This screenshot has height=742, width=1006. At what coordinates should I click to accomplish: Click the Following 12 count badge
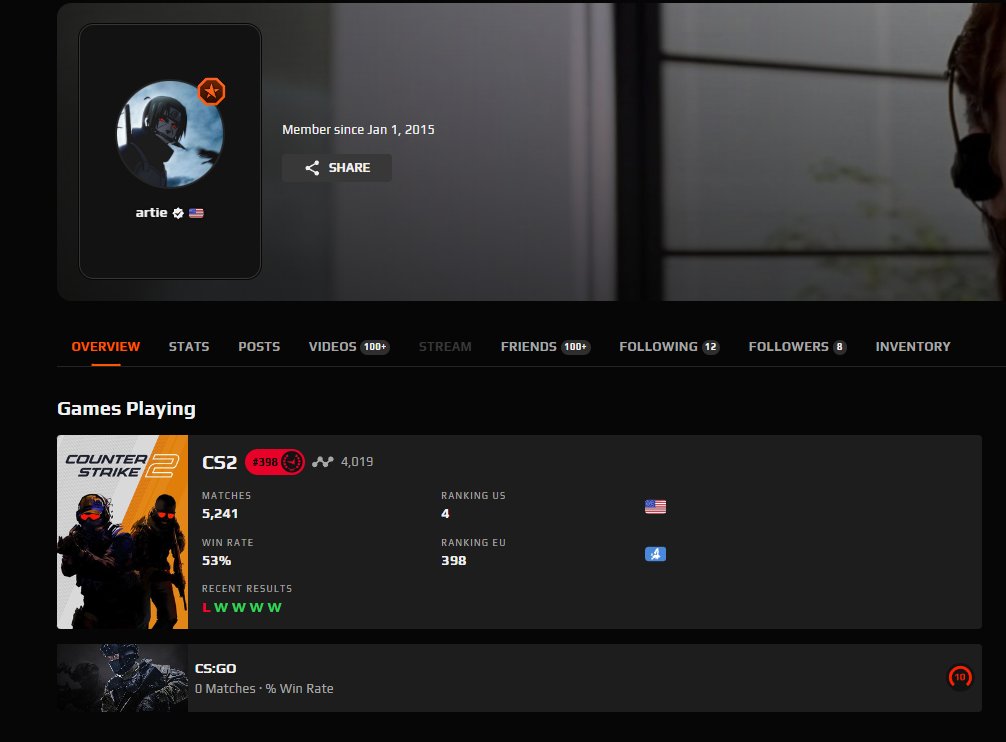(x=710, y=347)
